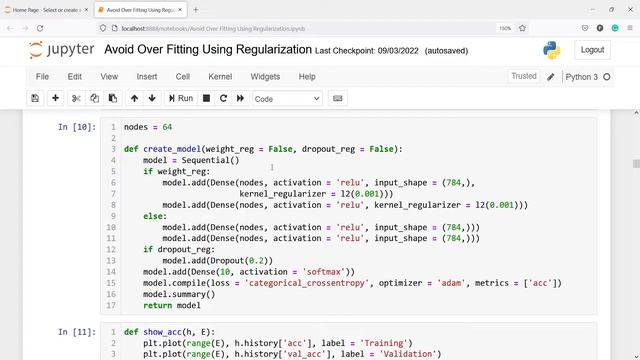Open the View menu
Image resolution: width=640 pixels, height=360 pixels.
coord(109,77)
